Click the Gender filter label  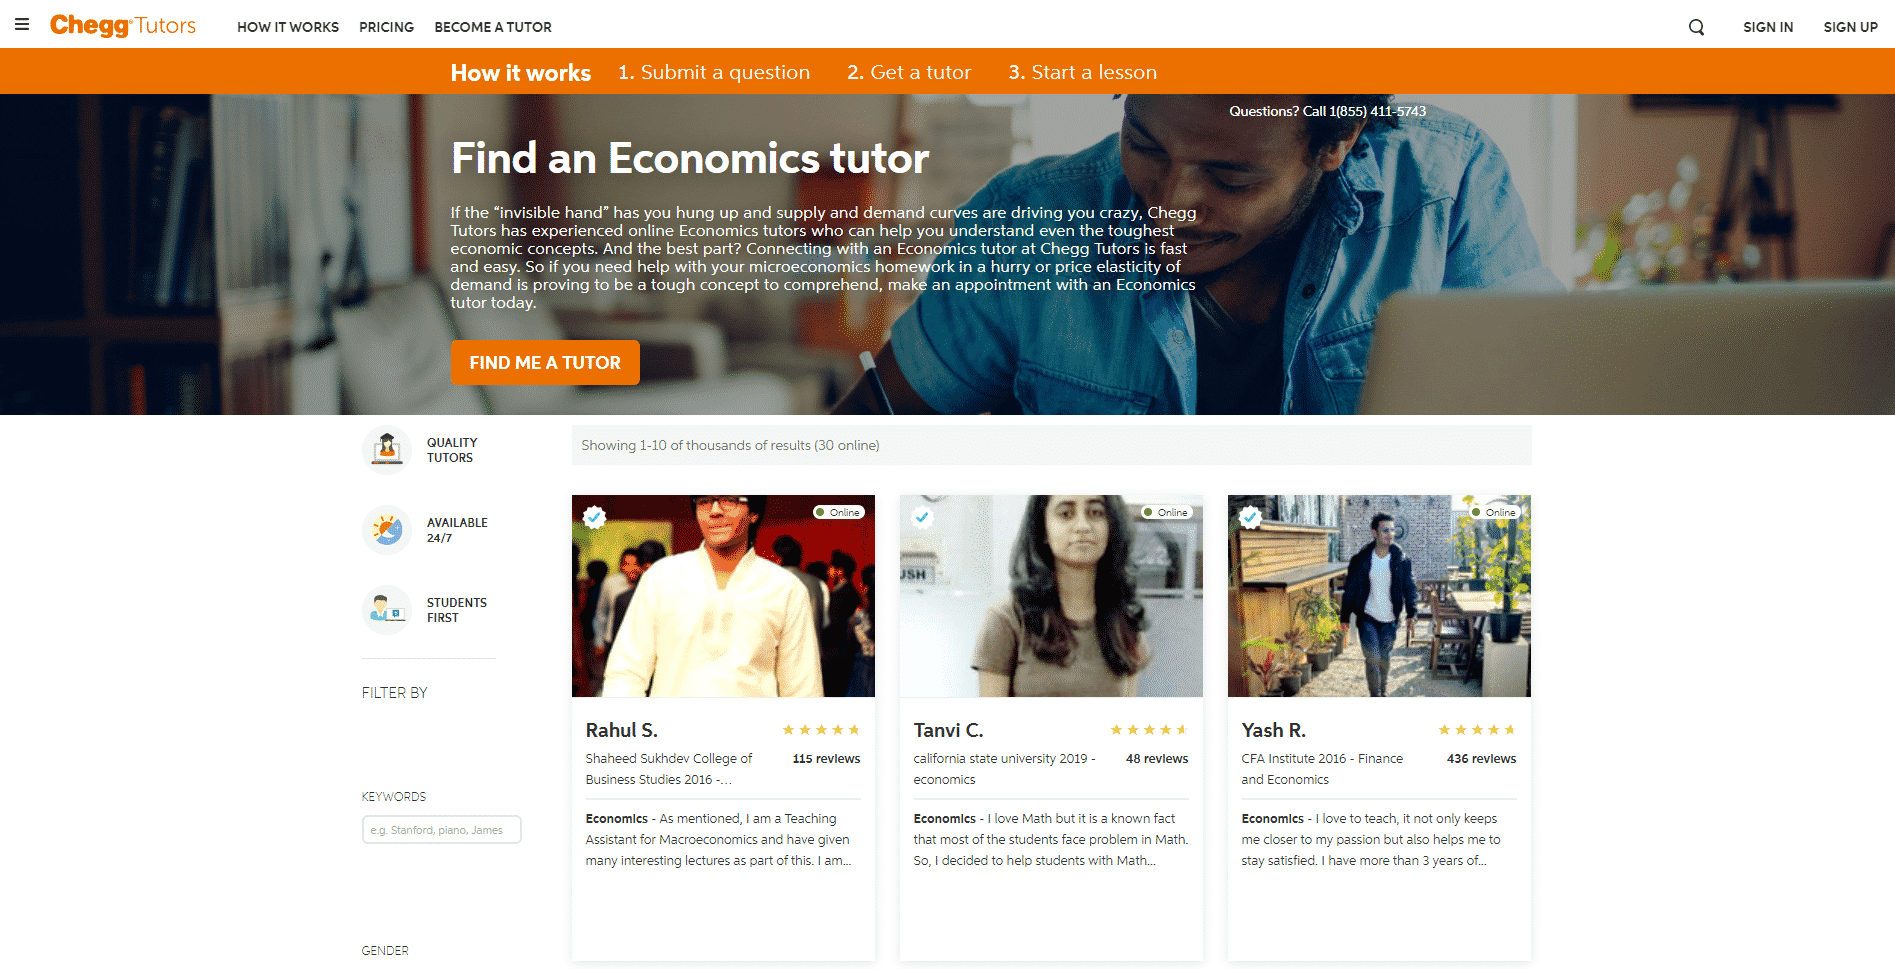click(385, 951)
